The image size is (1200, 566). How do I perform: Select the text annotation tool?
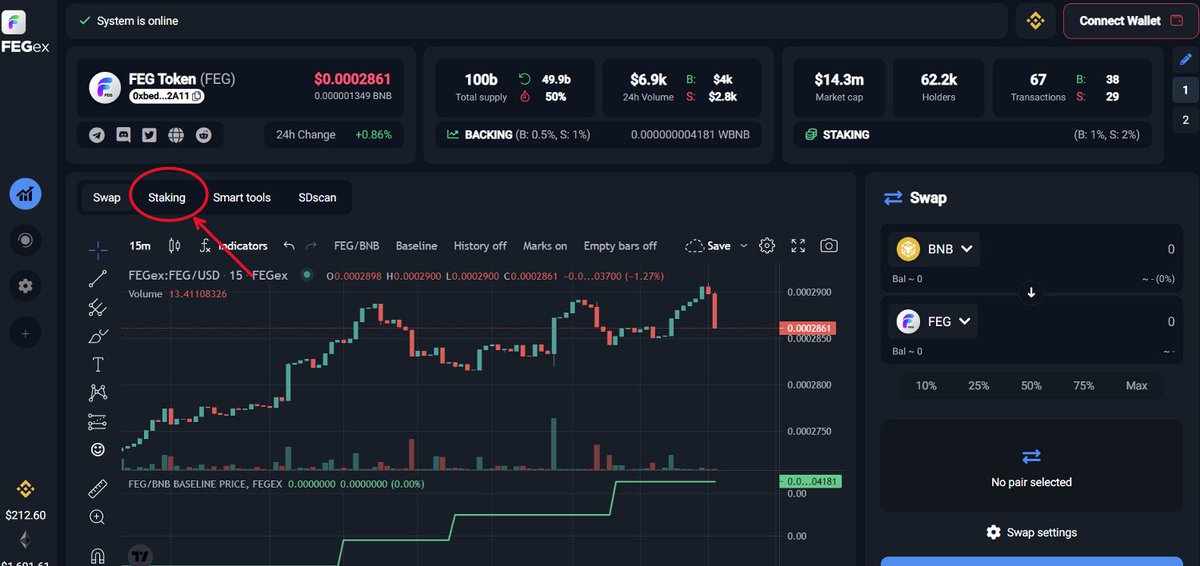click(x=97, y=364)
